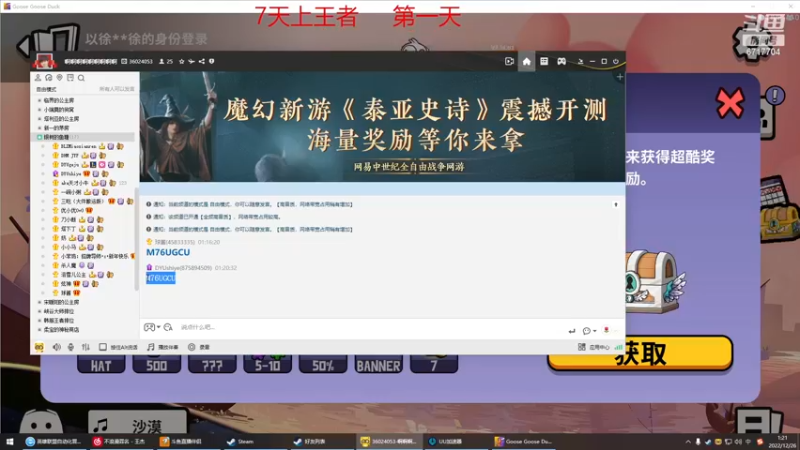Viewport: 800px width, 450px height.
Task: Click the font style icon in chat input
Action: coord(168,327)
